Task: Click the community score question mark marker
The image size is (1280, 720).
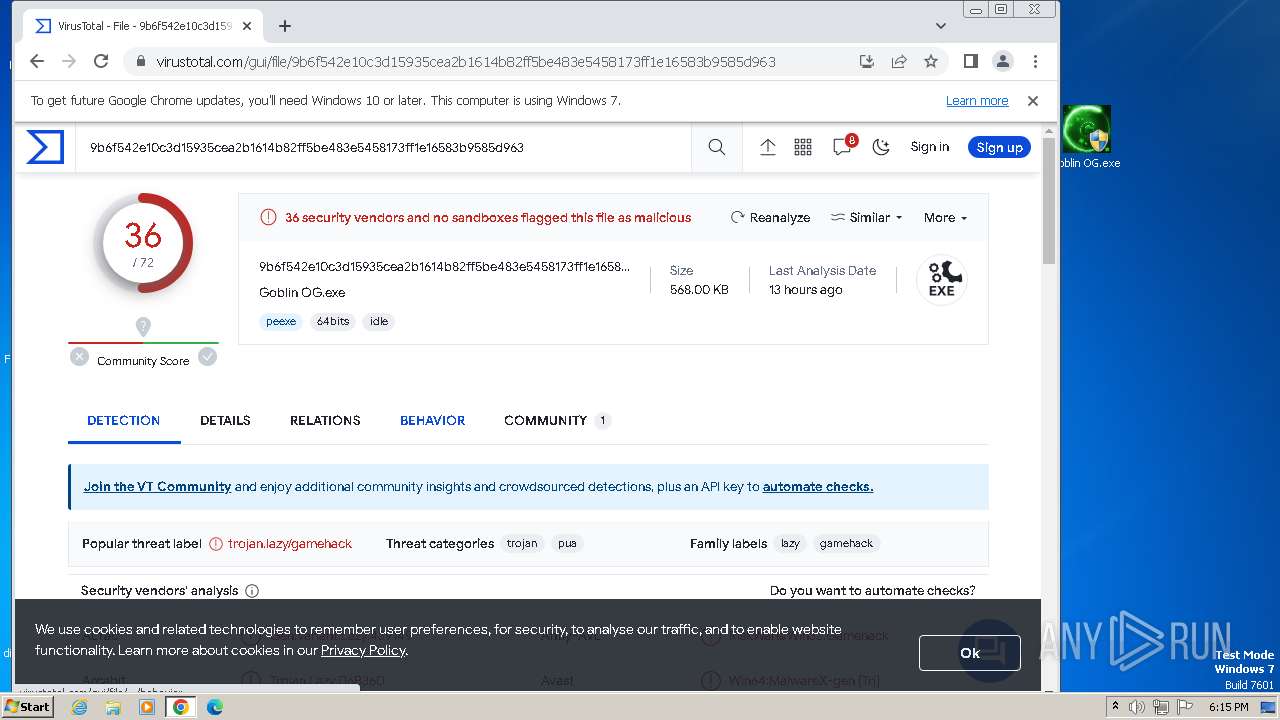Action: 143,327
